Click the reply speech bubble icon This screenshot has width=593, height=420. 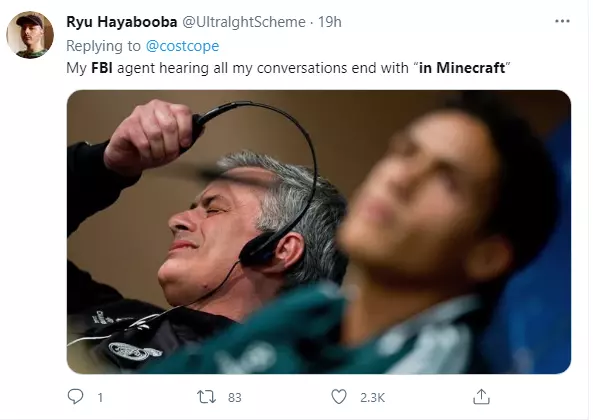tap(75, 397)
